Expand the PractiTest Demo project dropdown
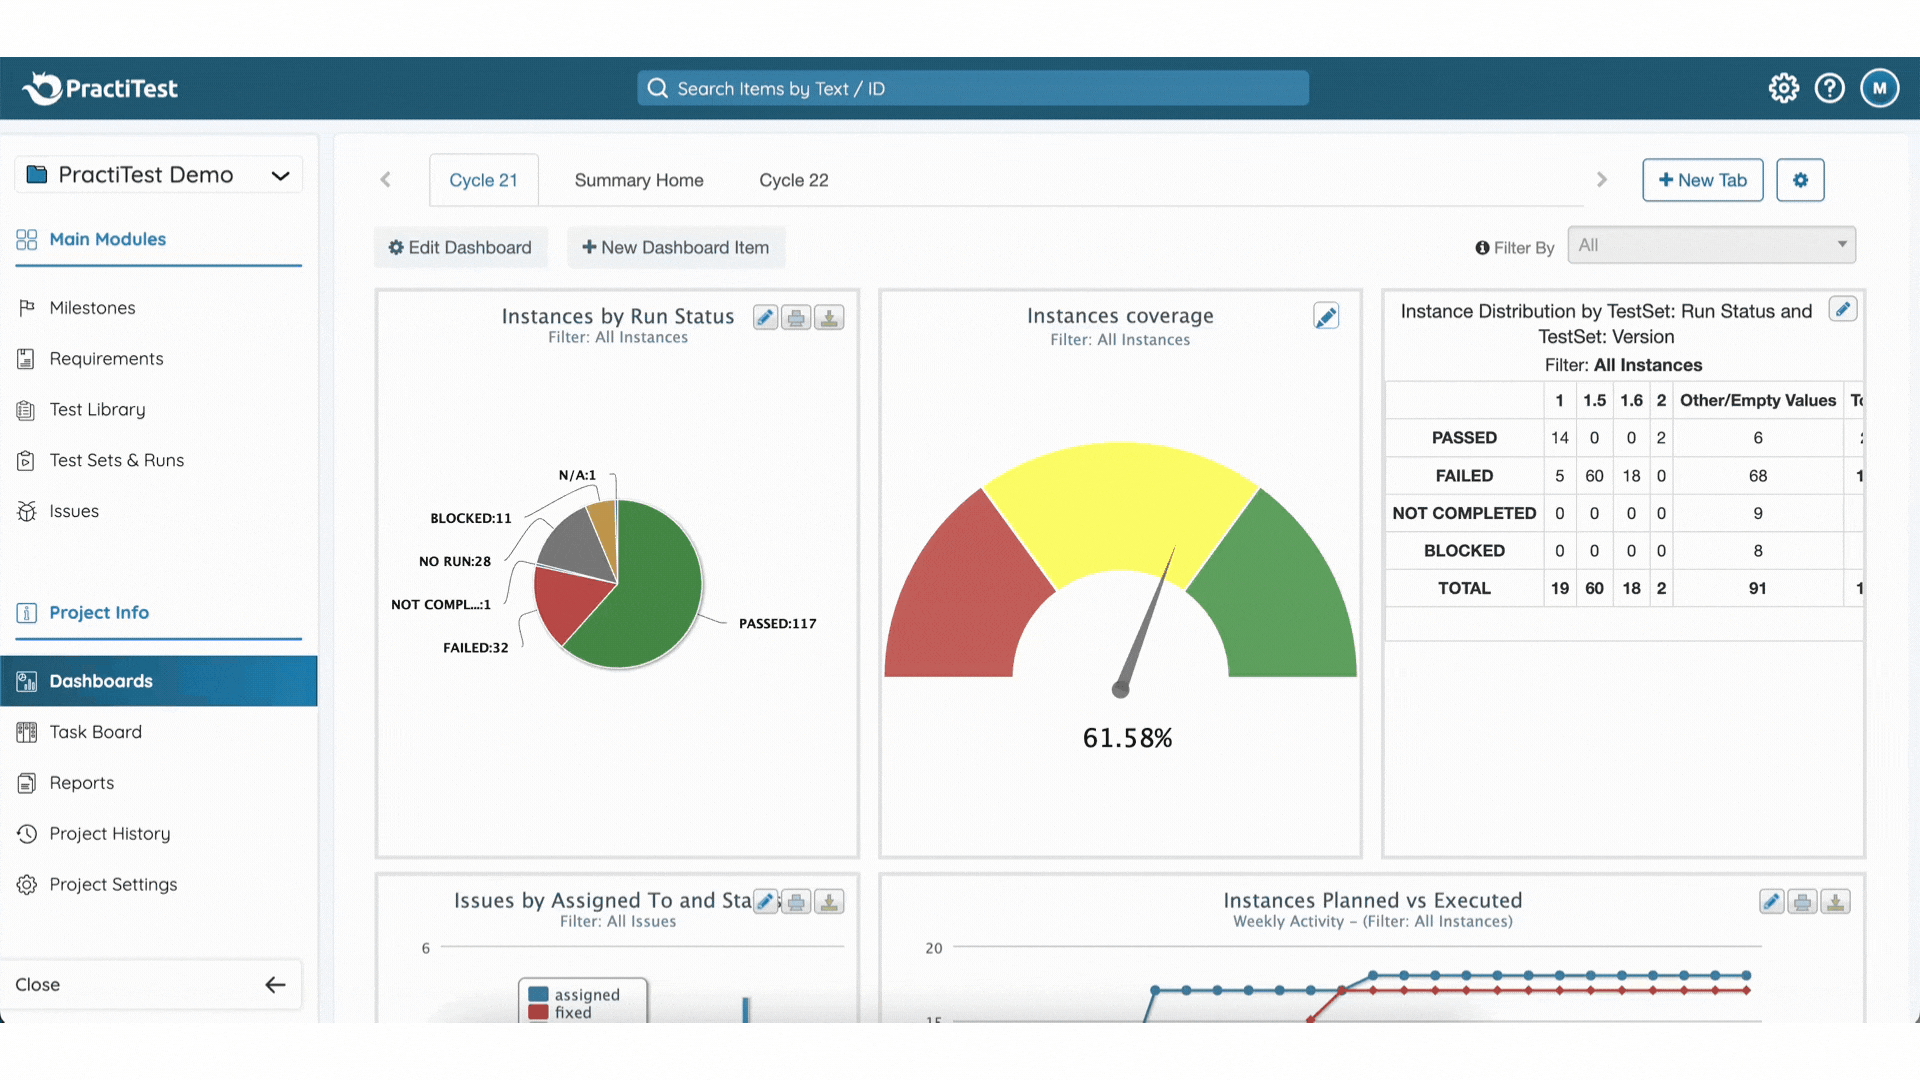 tap(280, 175)
